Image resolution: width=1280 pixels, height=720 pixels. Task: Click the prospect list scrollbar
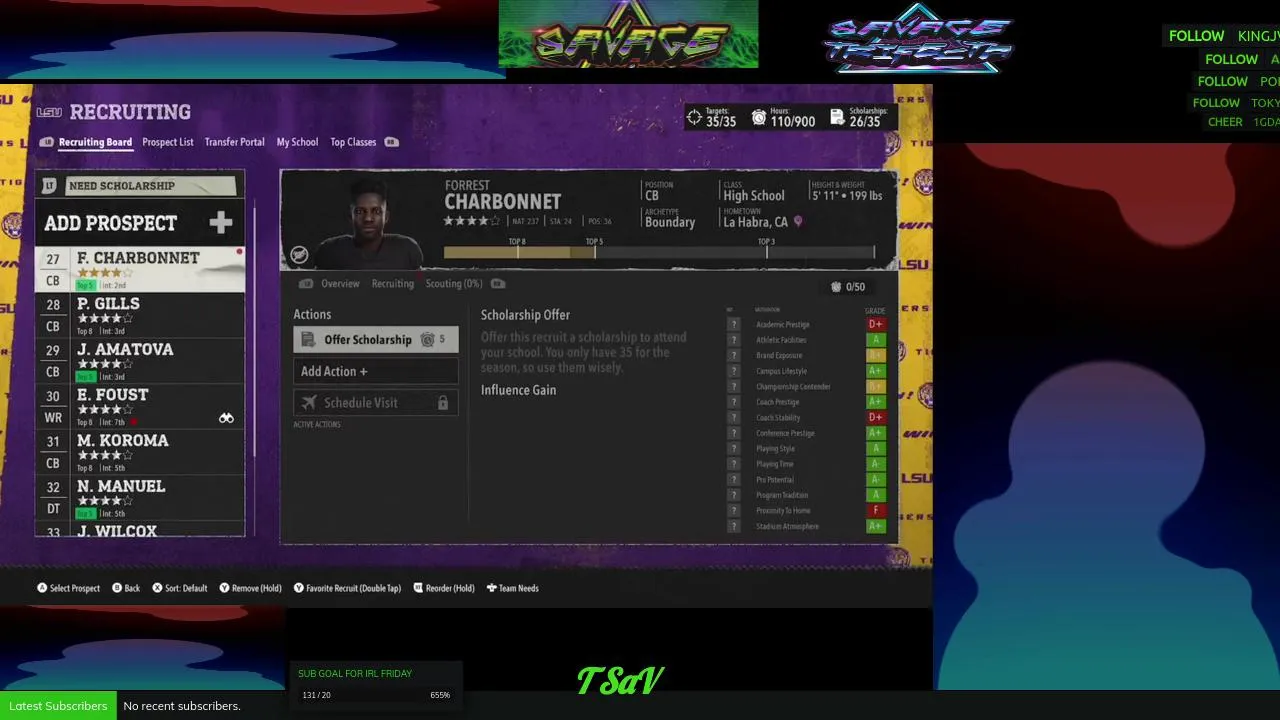pyautogui.click(x=255, y=330)
